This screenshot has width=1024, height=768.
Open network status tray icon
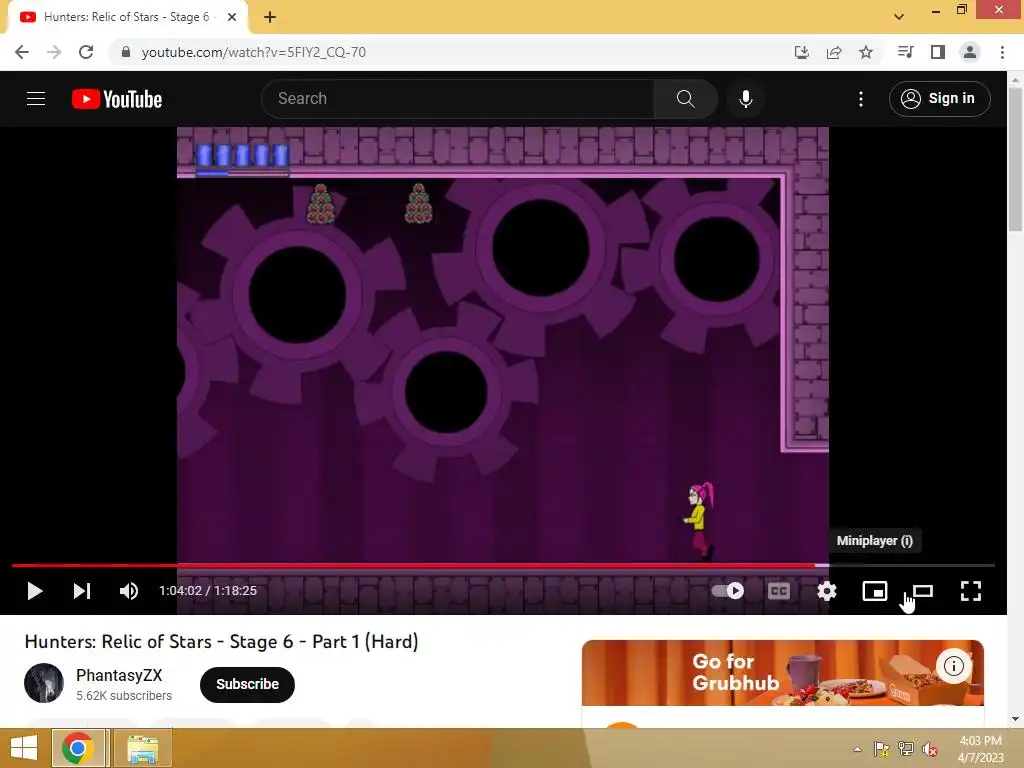click(x=906, y=749)
